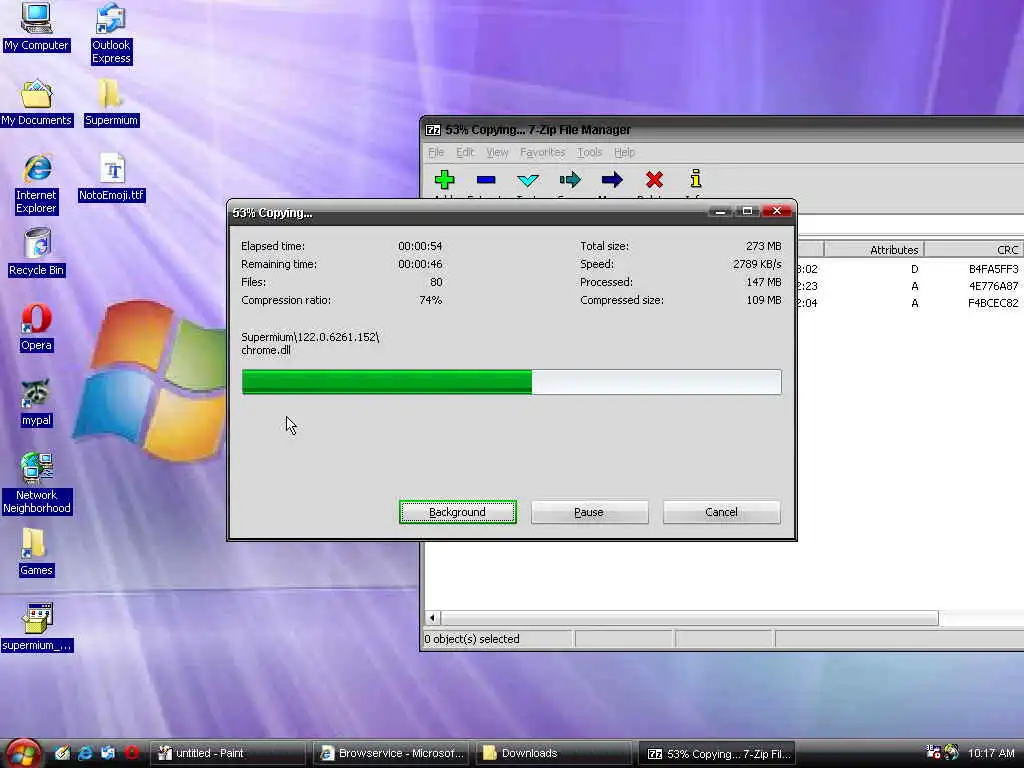Image resolution: width=1024 pixels, height=768 pixels.
Task: Open the View menu in 7-Zip
Action: (x=497, y=152)
